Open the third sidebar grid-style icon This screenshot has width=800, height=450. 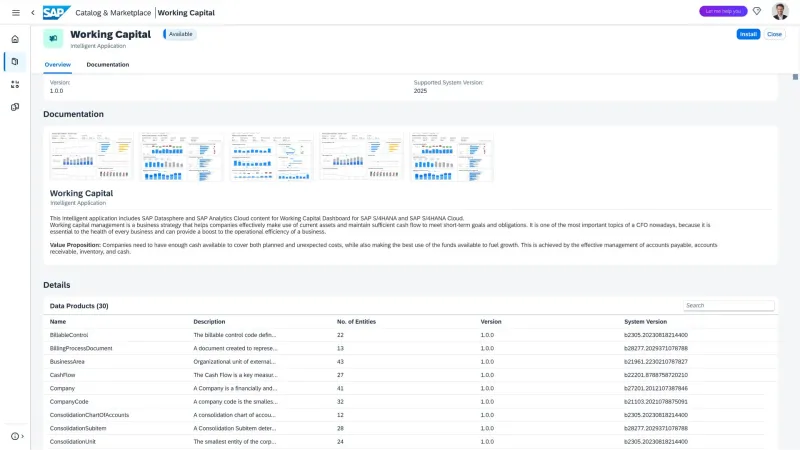pos(15,84)
